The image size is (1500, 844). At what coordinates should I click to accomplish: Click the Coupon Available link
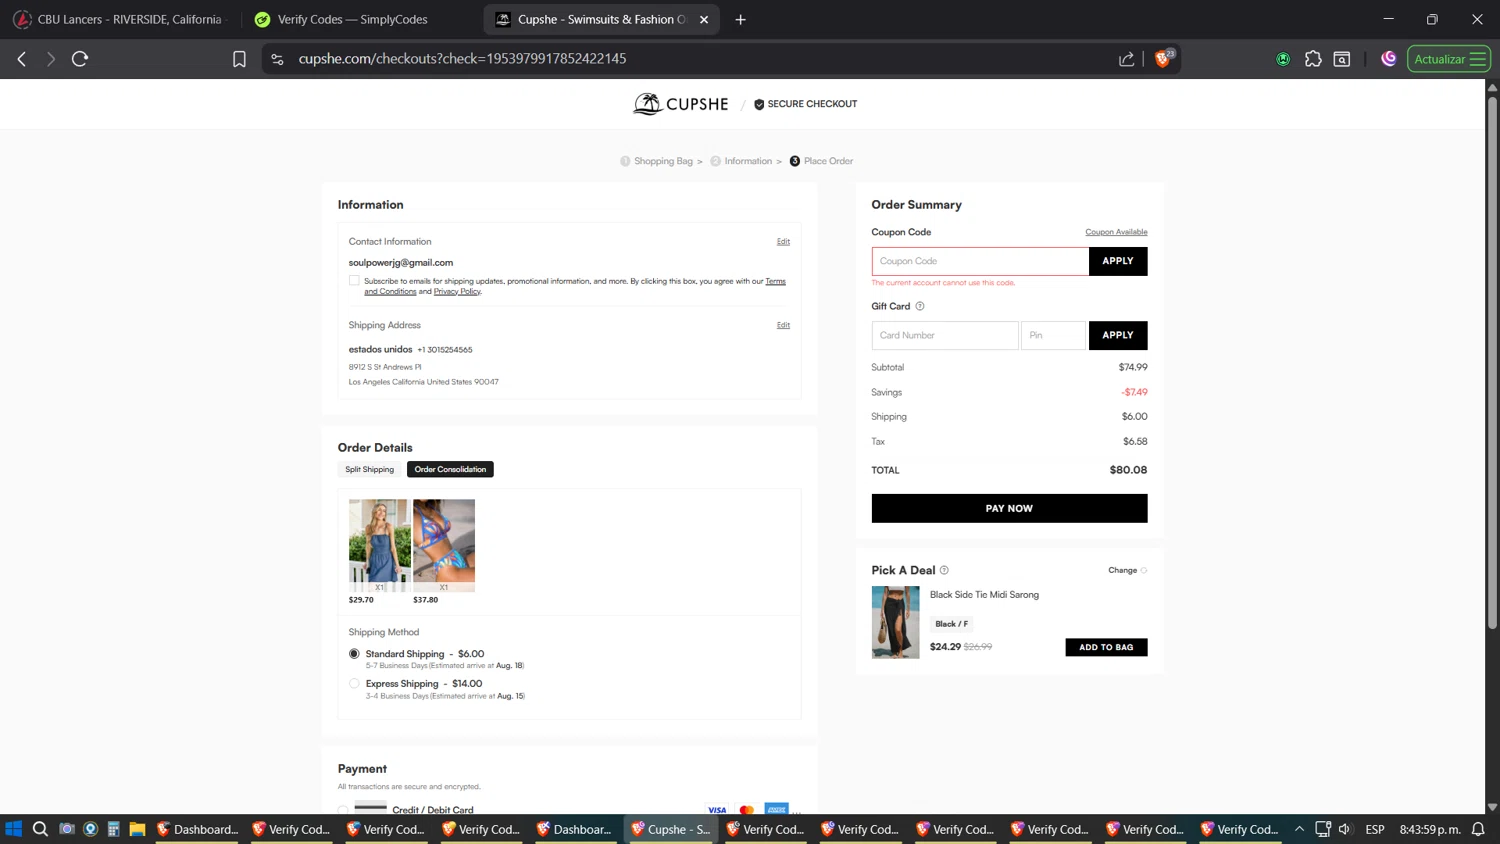[1116, 232]
